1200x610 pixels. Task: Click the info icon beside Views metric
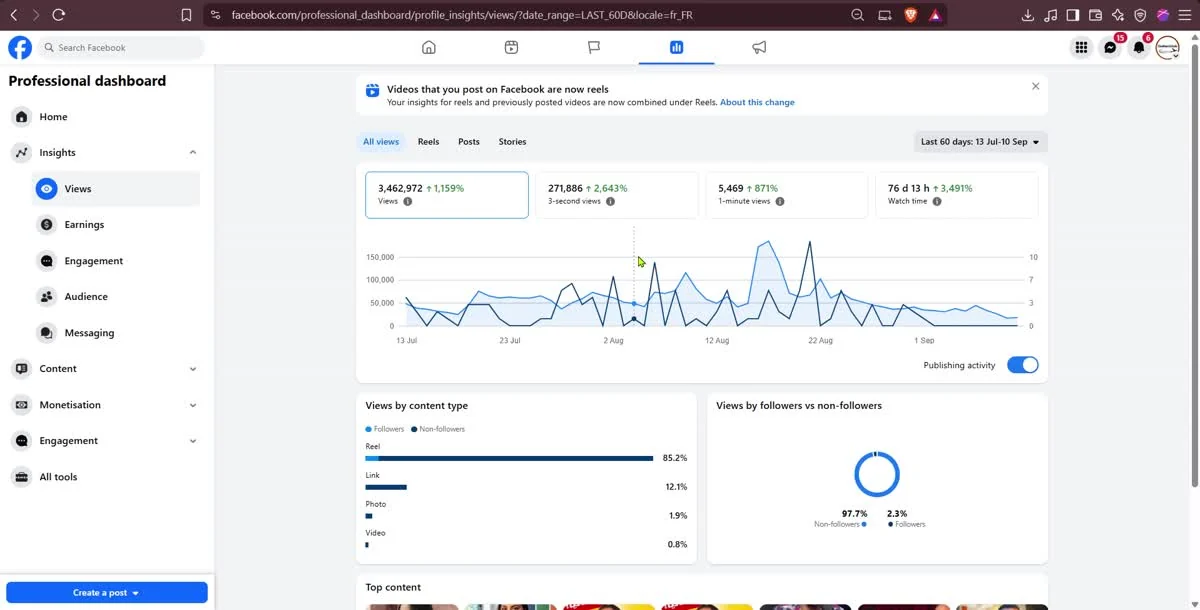point(407,201)
